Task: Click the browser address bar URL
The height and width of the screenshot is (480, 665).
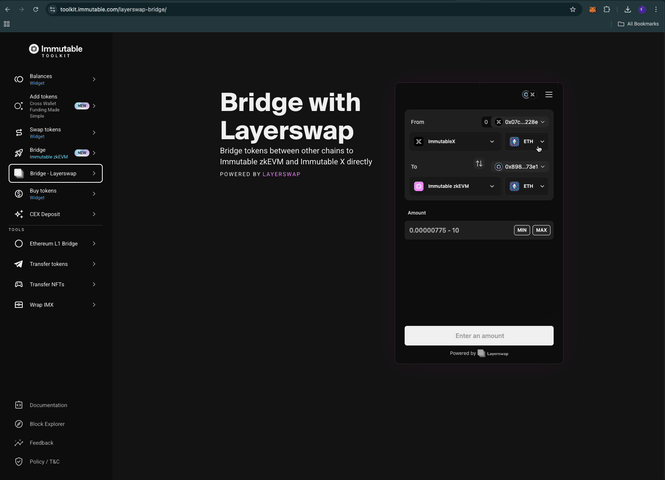Action: (x=113, y=9)
